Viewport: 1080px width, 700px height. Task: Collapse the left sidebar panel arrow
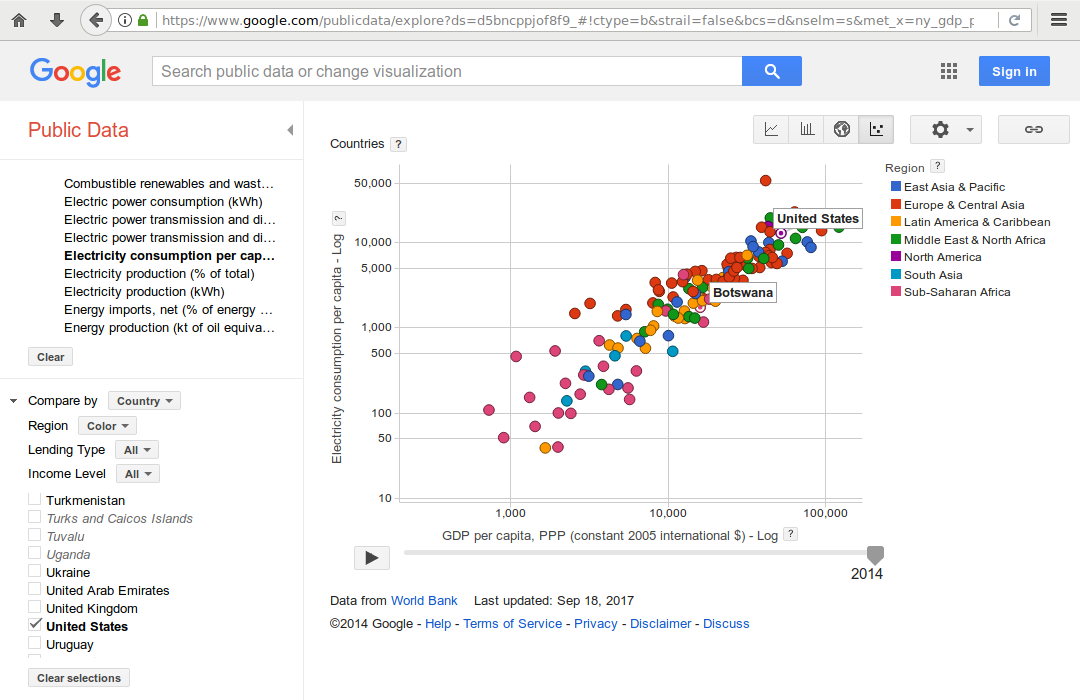click(x=290, y=130)
